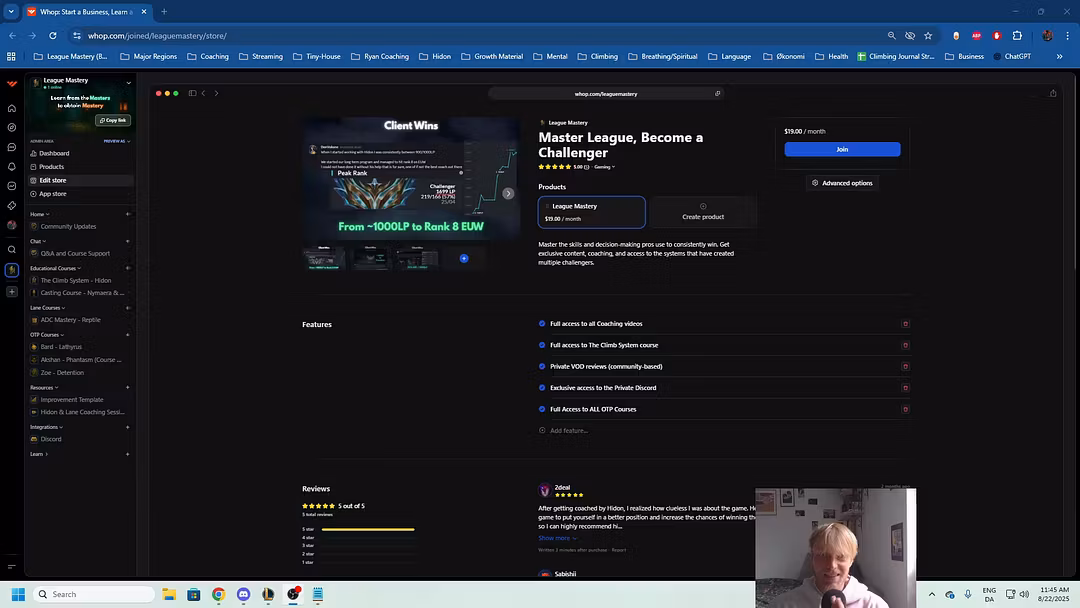Delete the 'Full access to all Coaching videos' feature
The width and height of the screenshot is (1080, 608).
pyautogui.click(x=905, y=323)
